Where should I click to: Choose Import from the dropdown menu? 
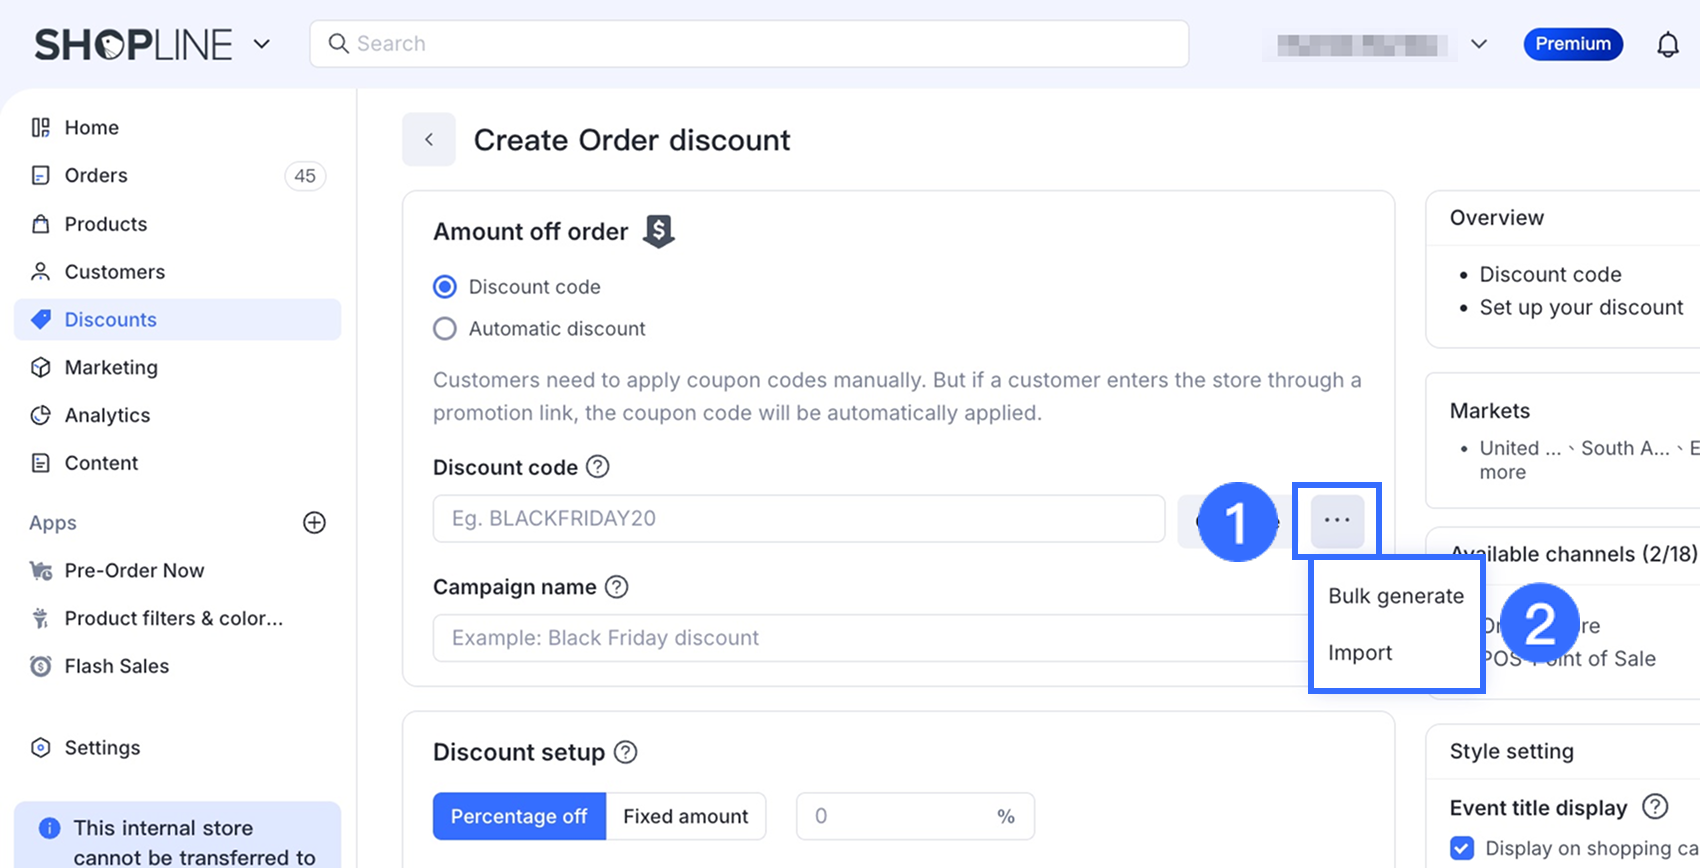(1360, 653)
